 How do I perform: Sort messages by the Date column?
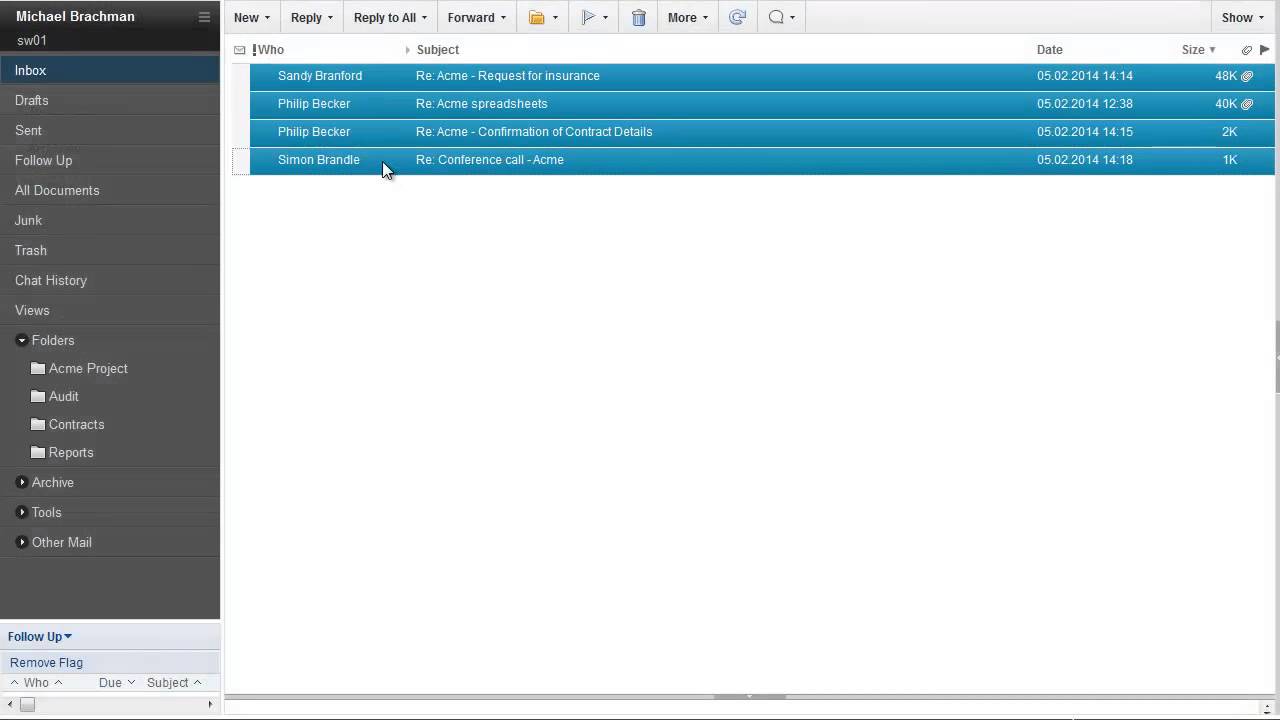[x=1050, y=49]
